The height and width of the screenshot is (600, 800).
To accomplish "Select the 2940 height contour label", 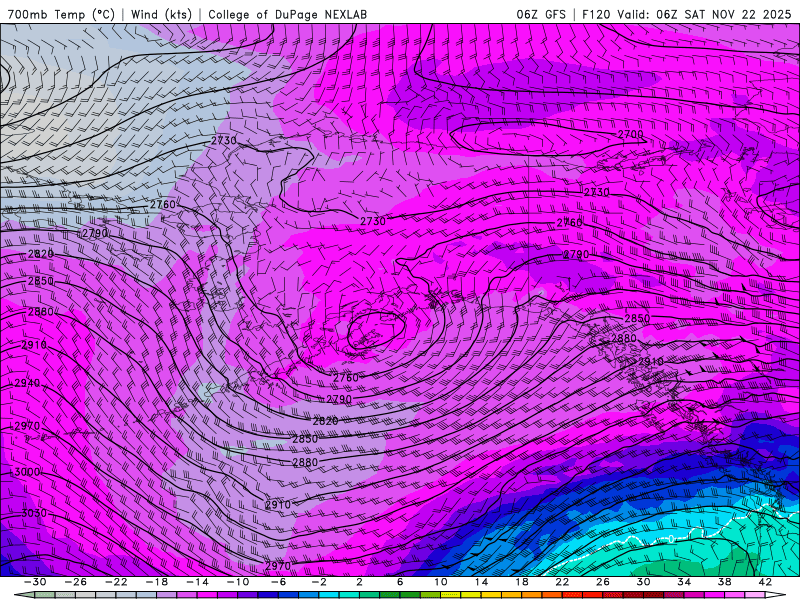I will click(28, 383).
